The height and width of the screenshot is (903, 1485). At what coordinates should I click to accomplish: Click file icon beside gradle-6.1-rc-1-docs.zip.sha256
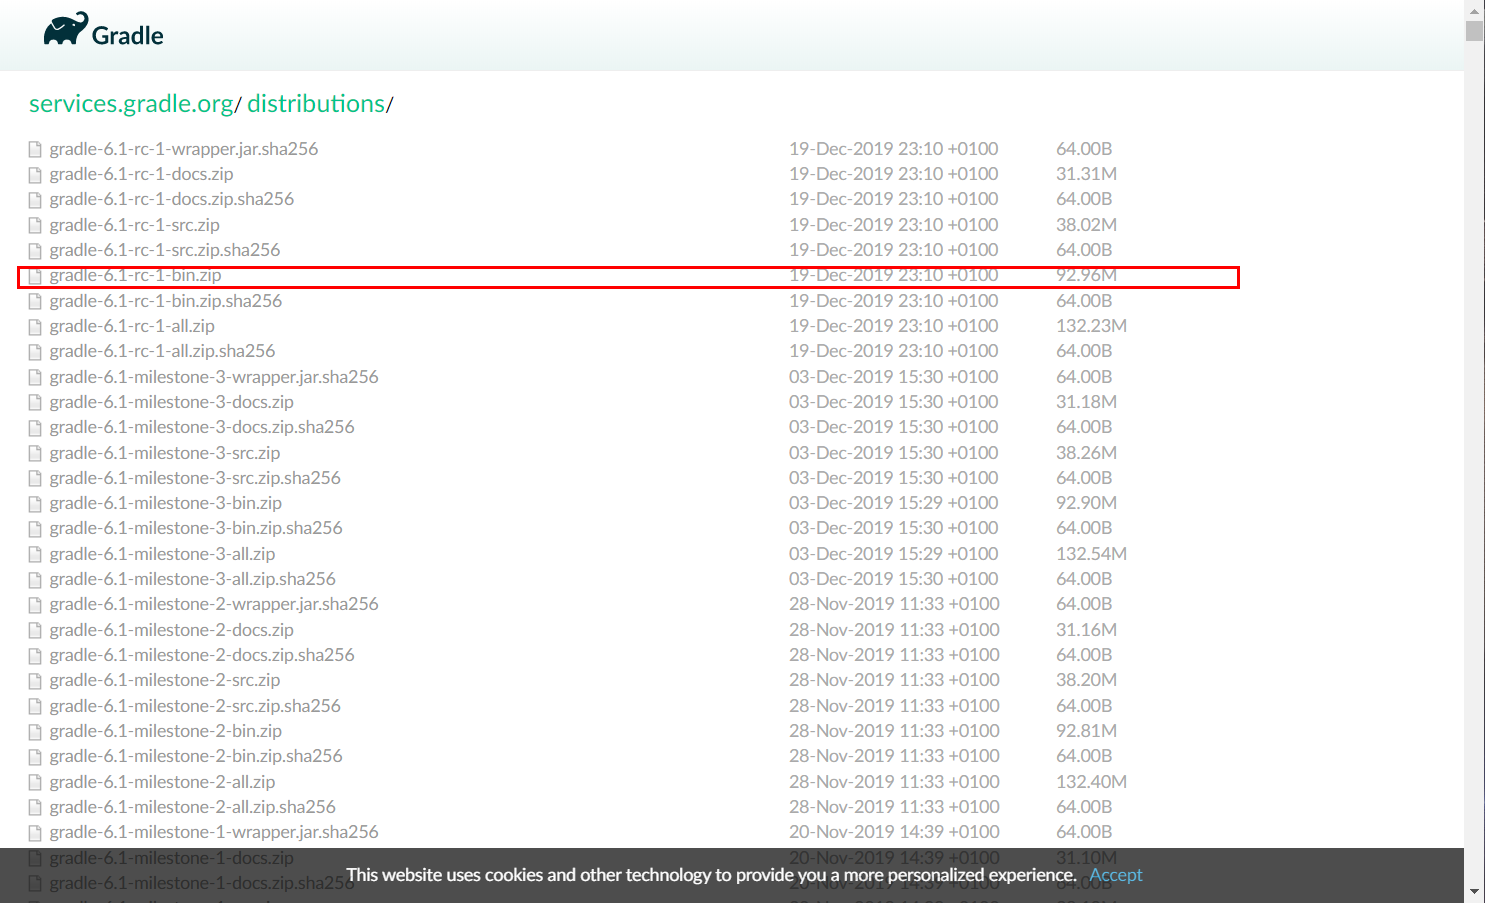tap(36, 200)
